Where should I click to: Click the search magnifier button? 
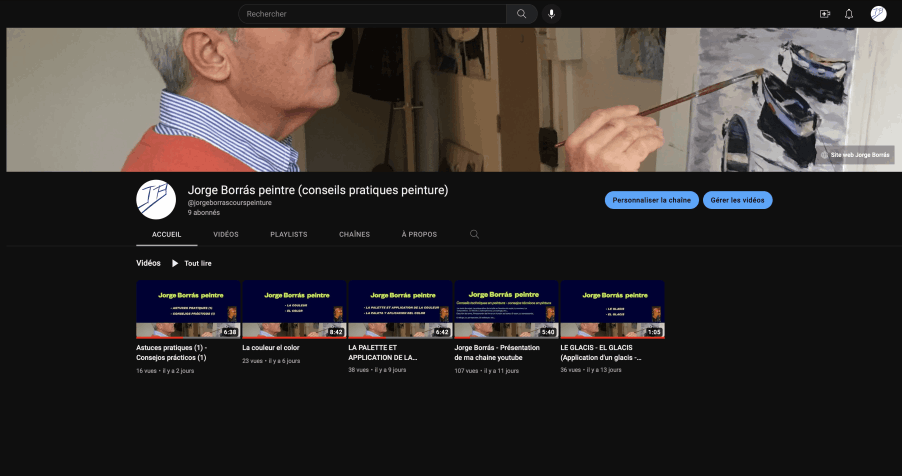pos(521,14)
